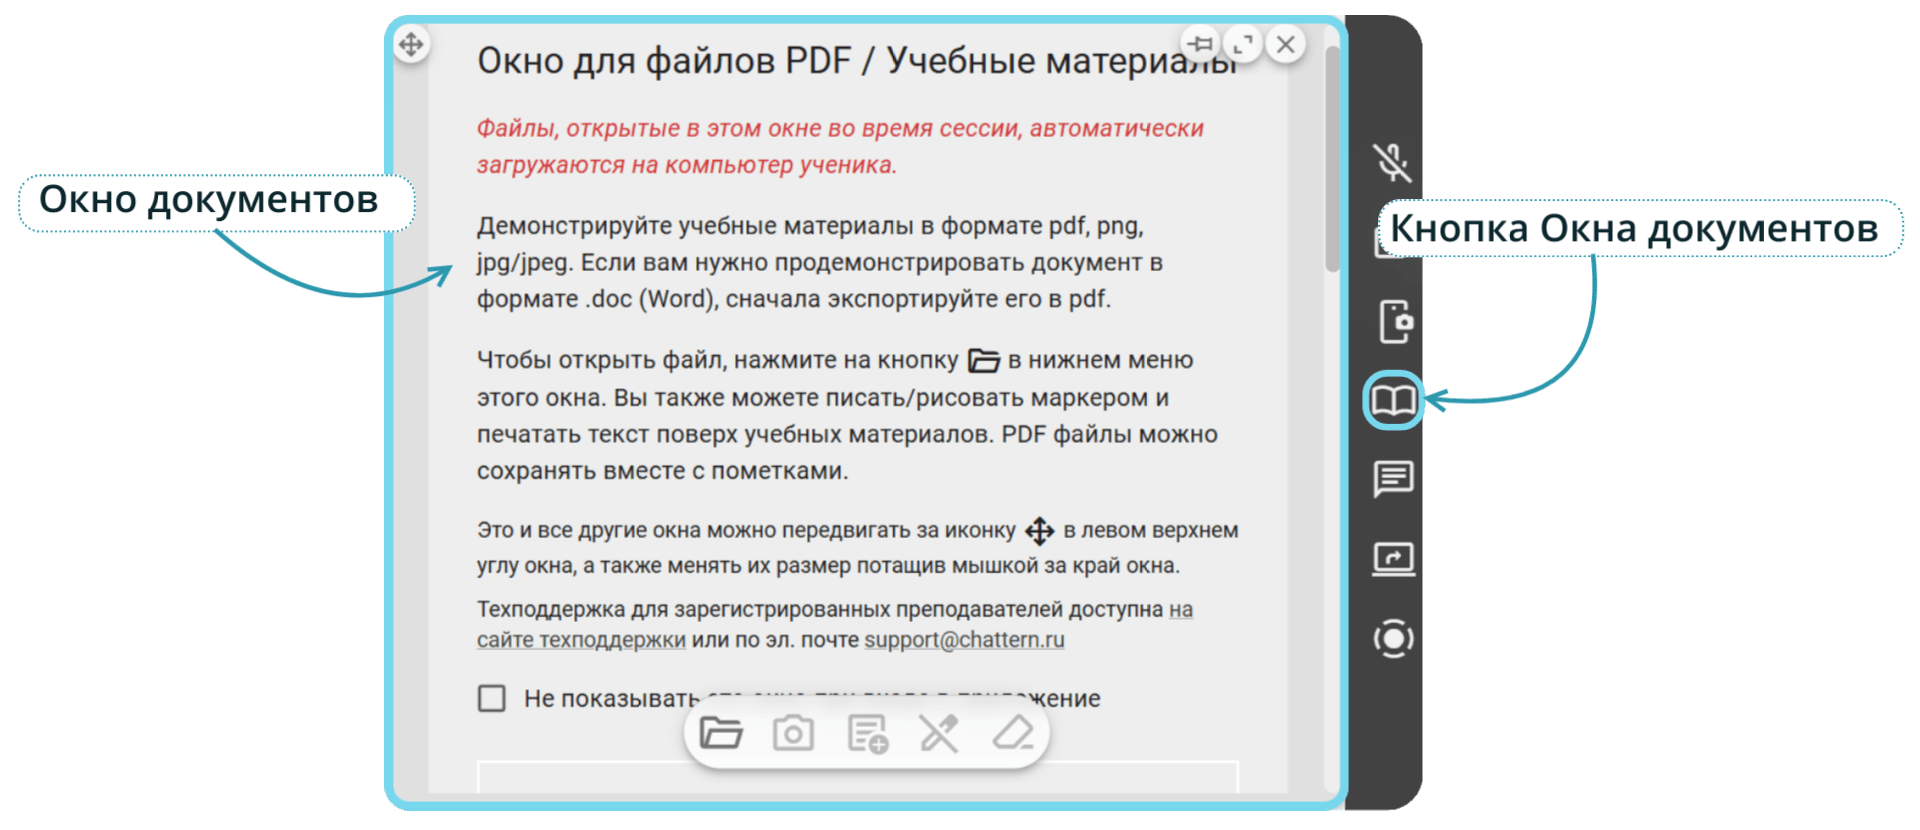Image resolution: width=1920 pixels, height=830 pixels.
Task: Click the device-with-camera icon in the sidebar
Action: pyautogui.click(x=1395, y=321)
